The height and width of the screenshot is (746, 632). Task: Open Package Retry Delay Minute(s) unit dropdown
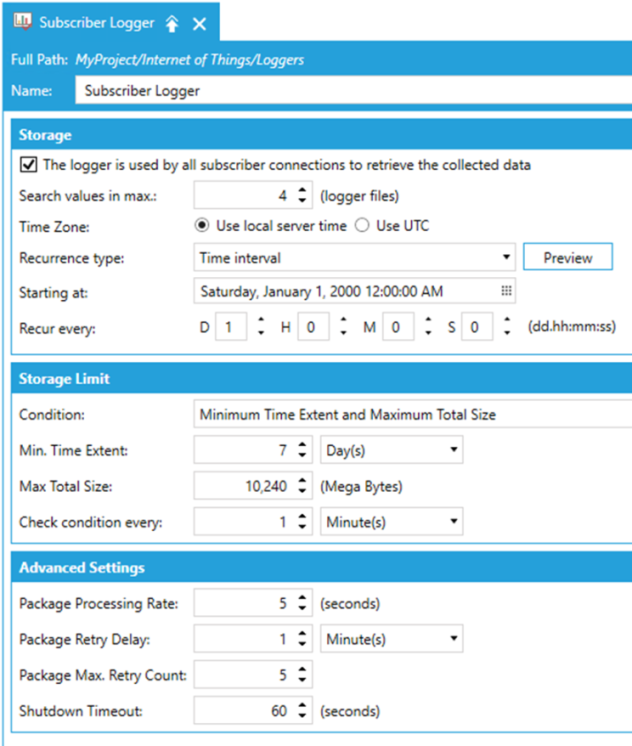click(391, 638)
